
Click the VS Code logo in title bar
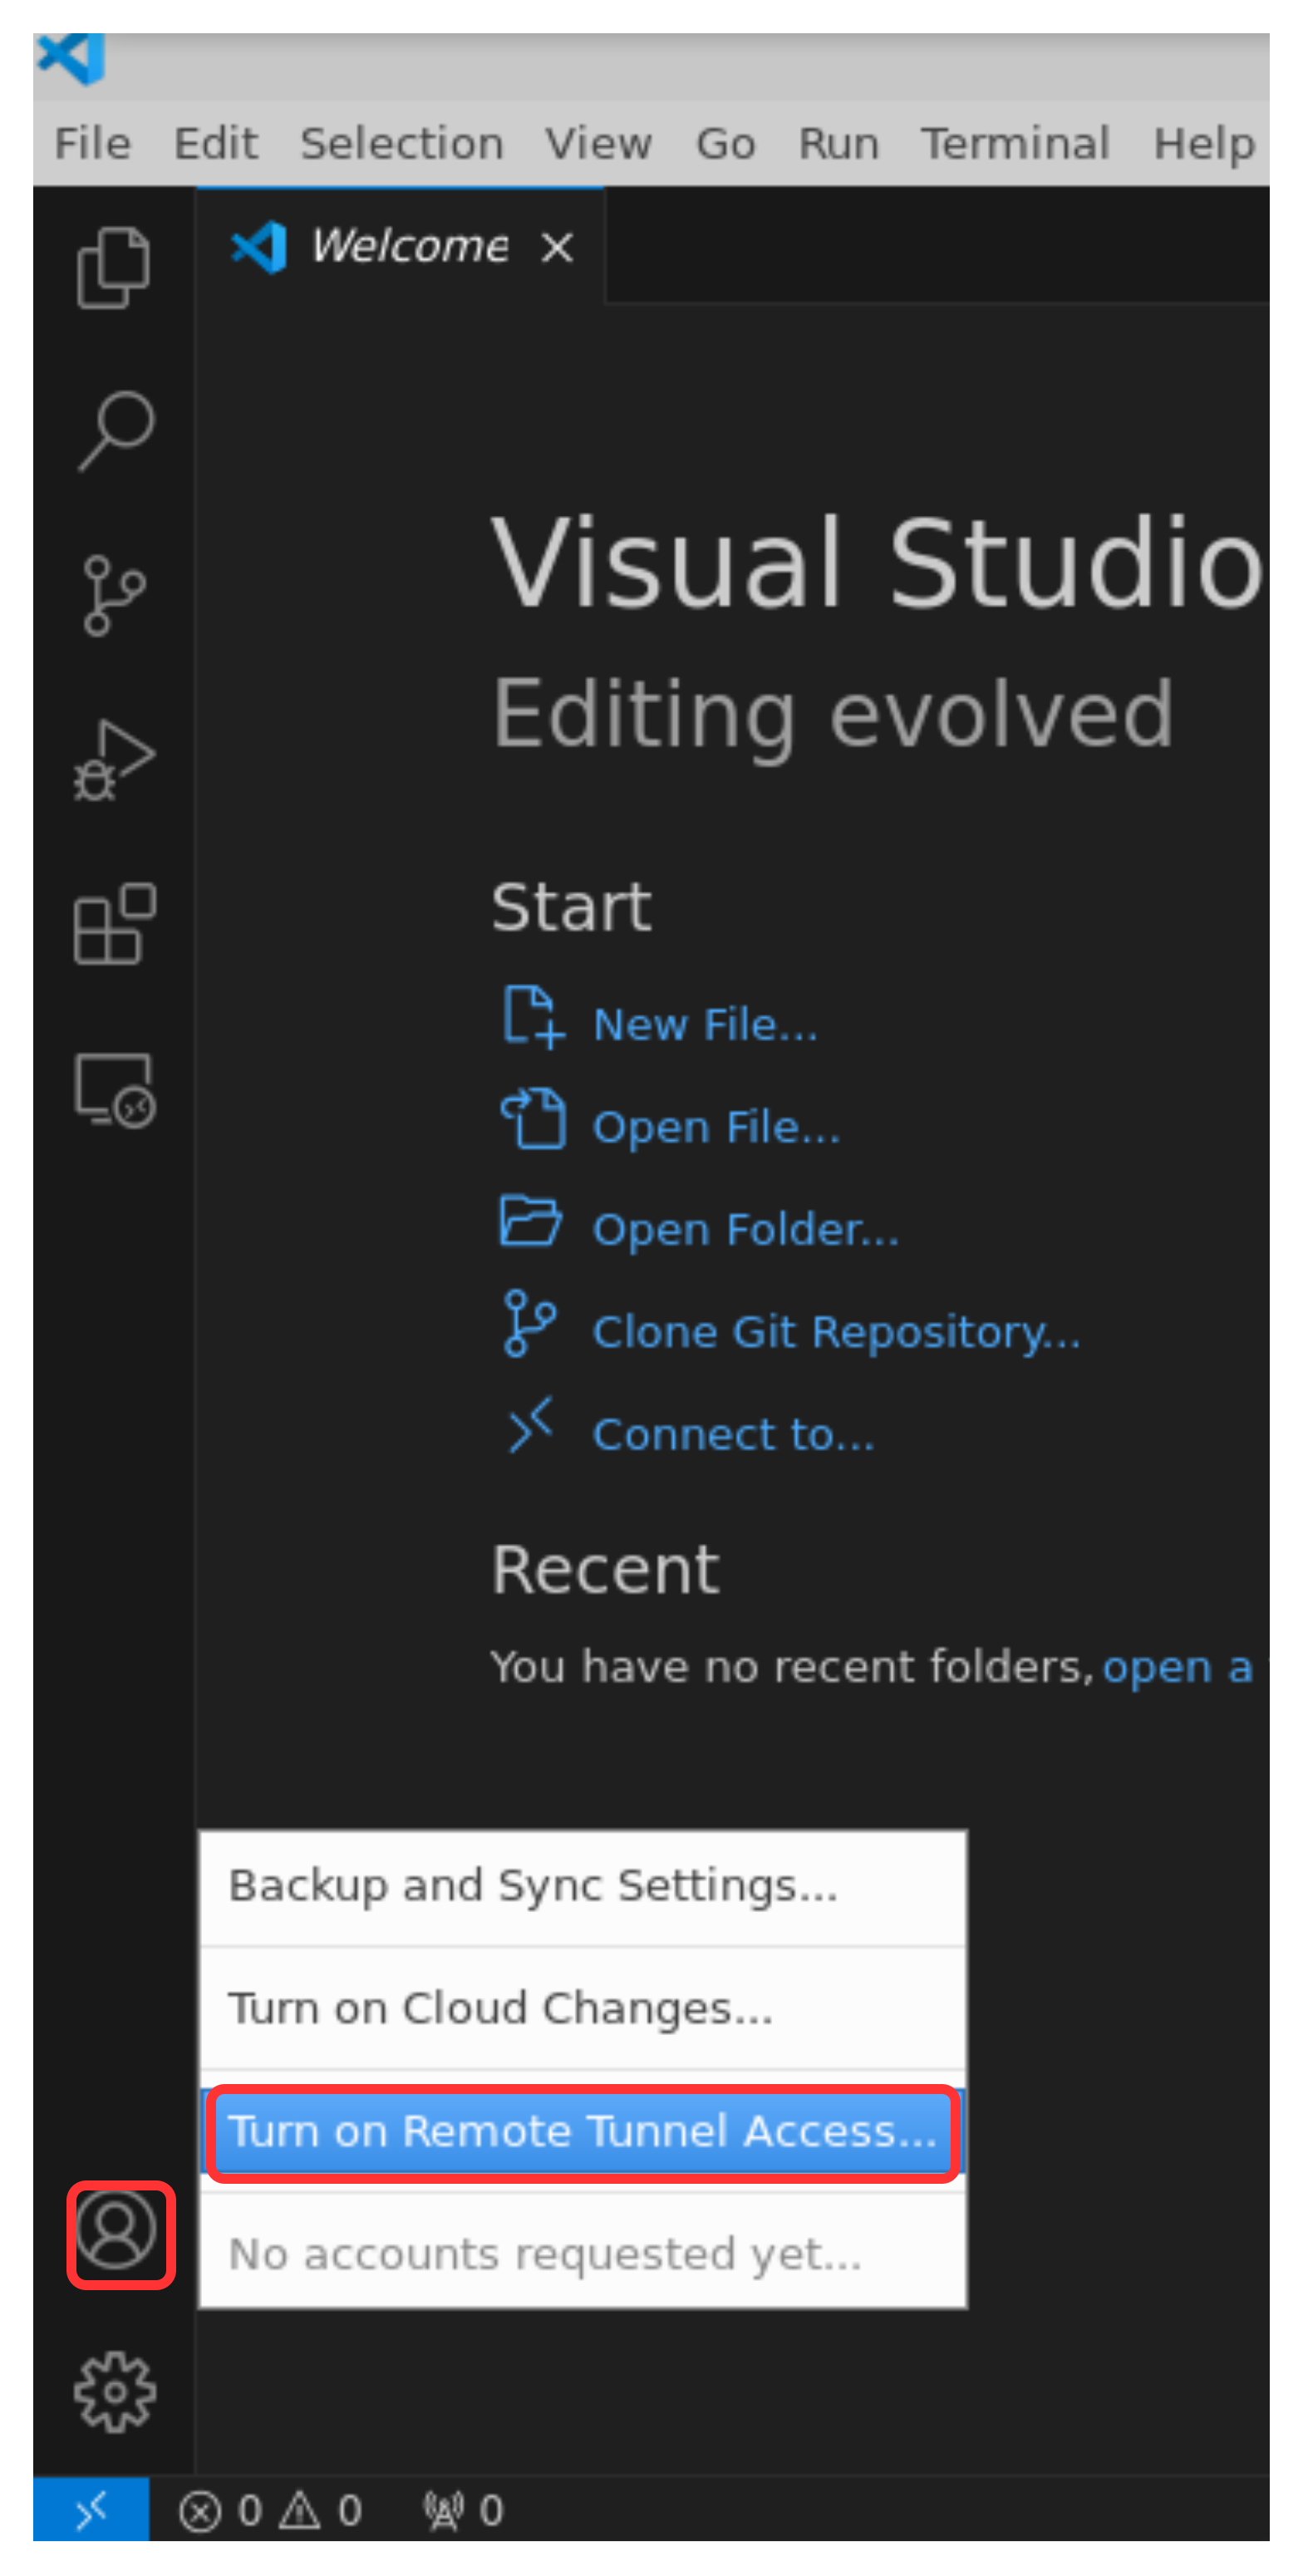[x=71, y=59]
